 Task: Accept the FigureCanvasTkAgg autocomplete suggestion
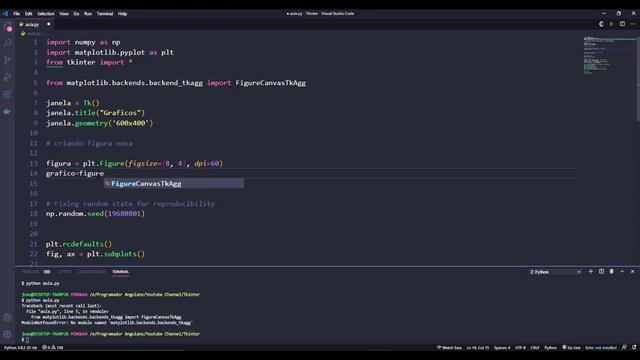tap(174, 184)
